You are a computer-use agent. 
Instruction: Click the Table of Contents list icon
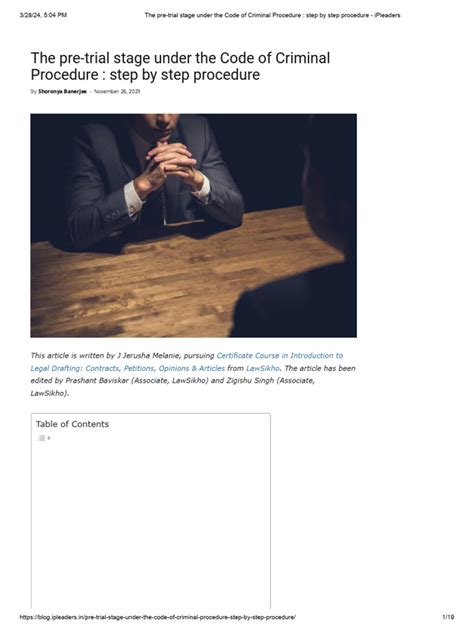(41, 438)
